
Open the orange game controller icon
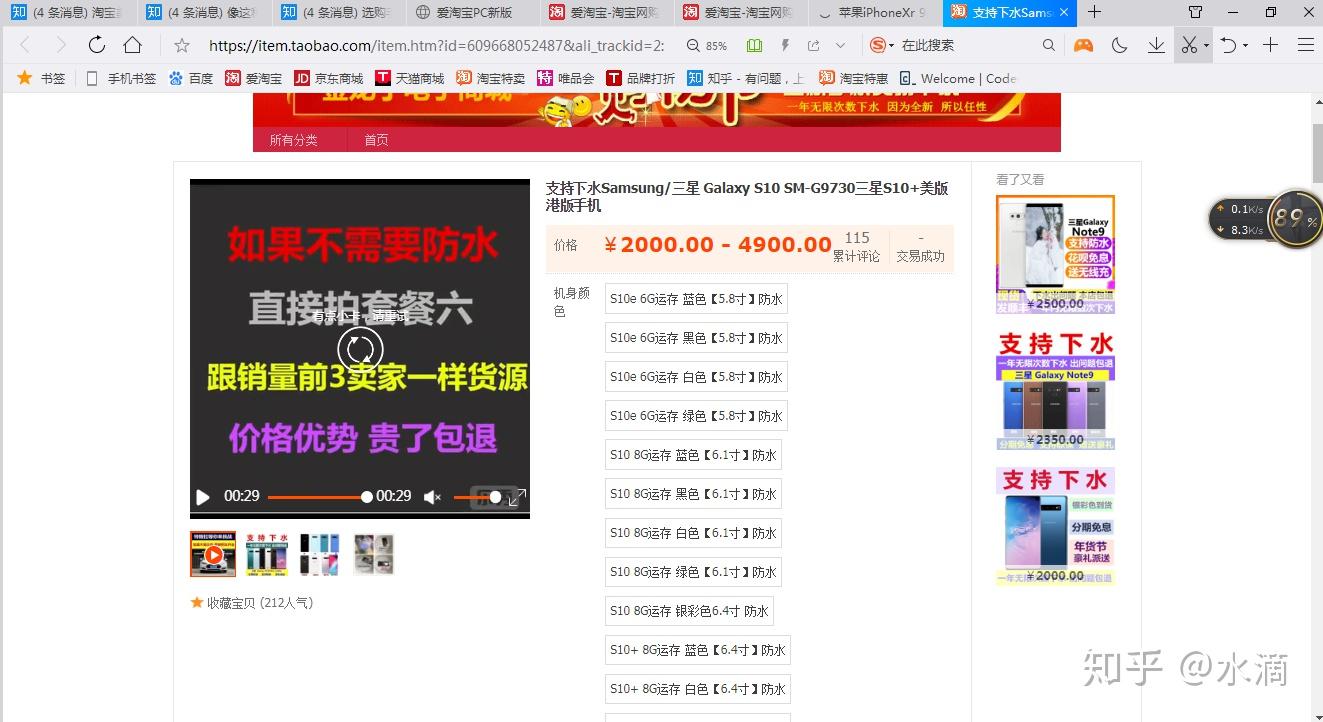coord(1083,45)
